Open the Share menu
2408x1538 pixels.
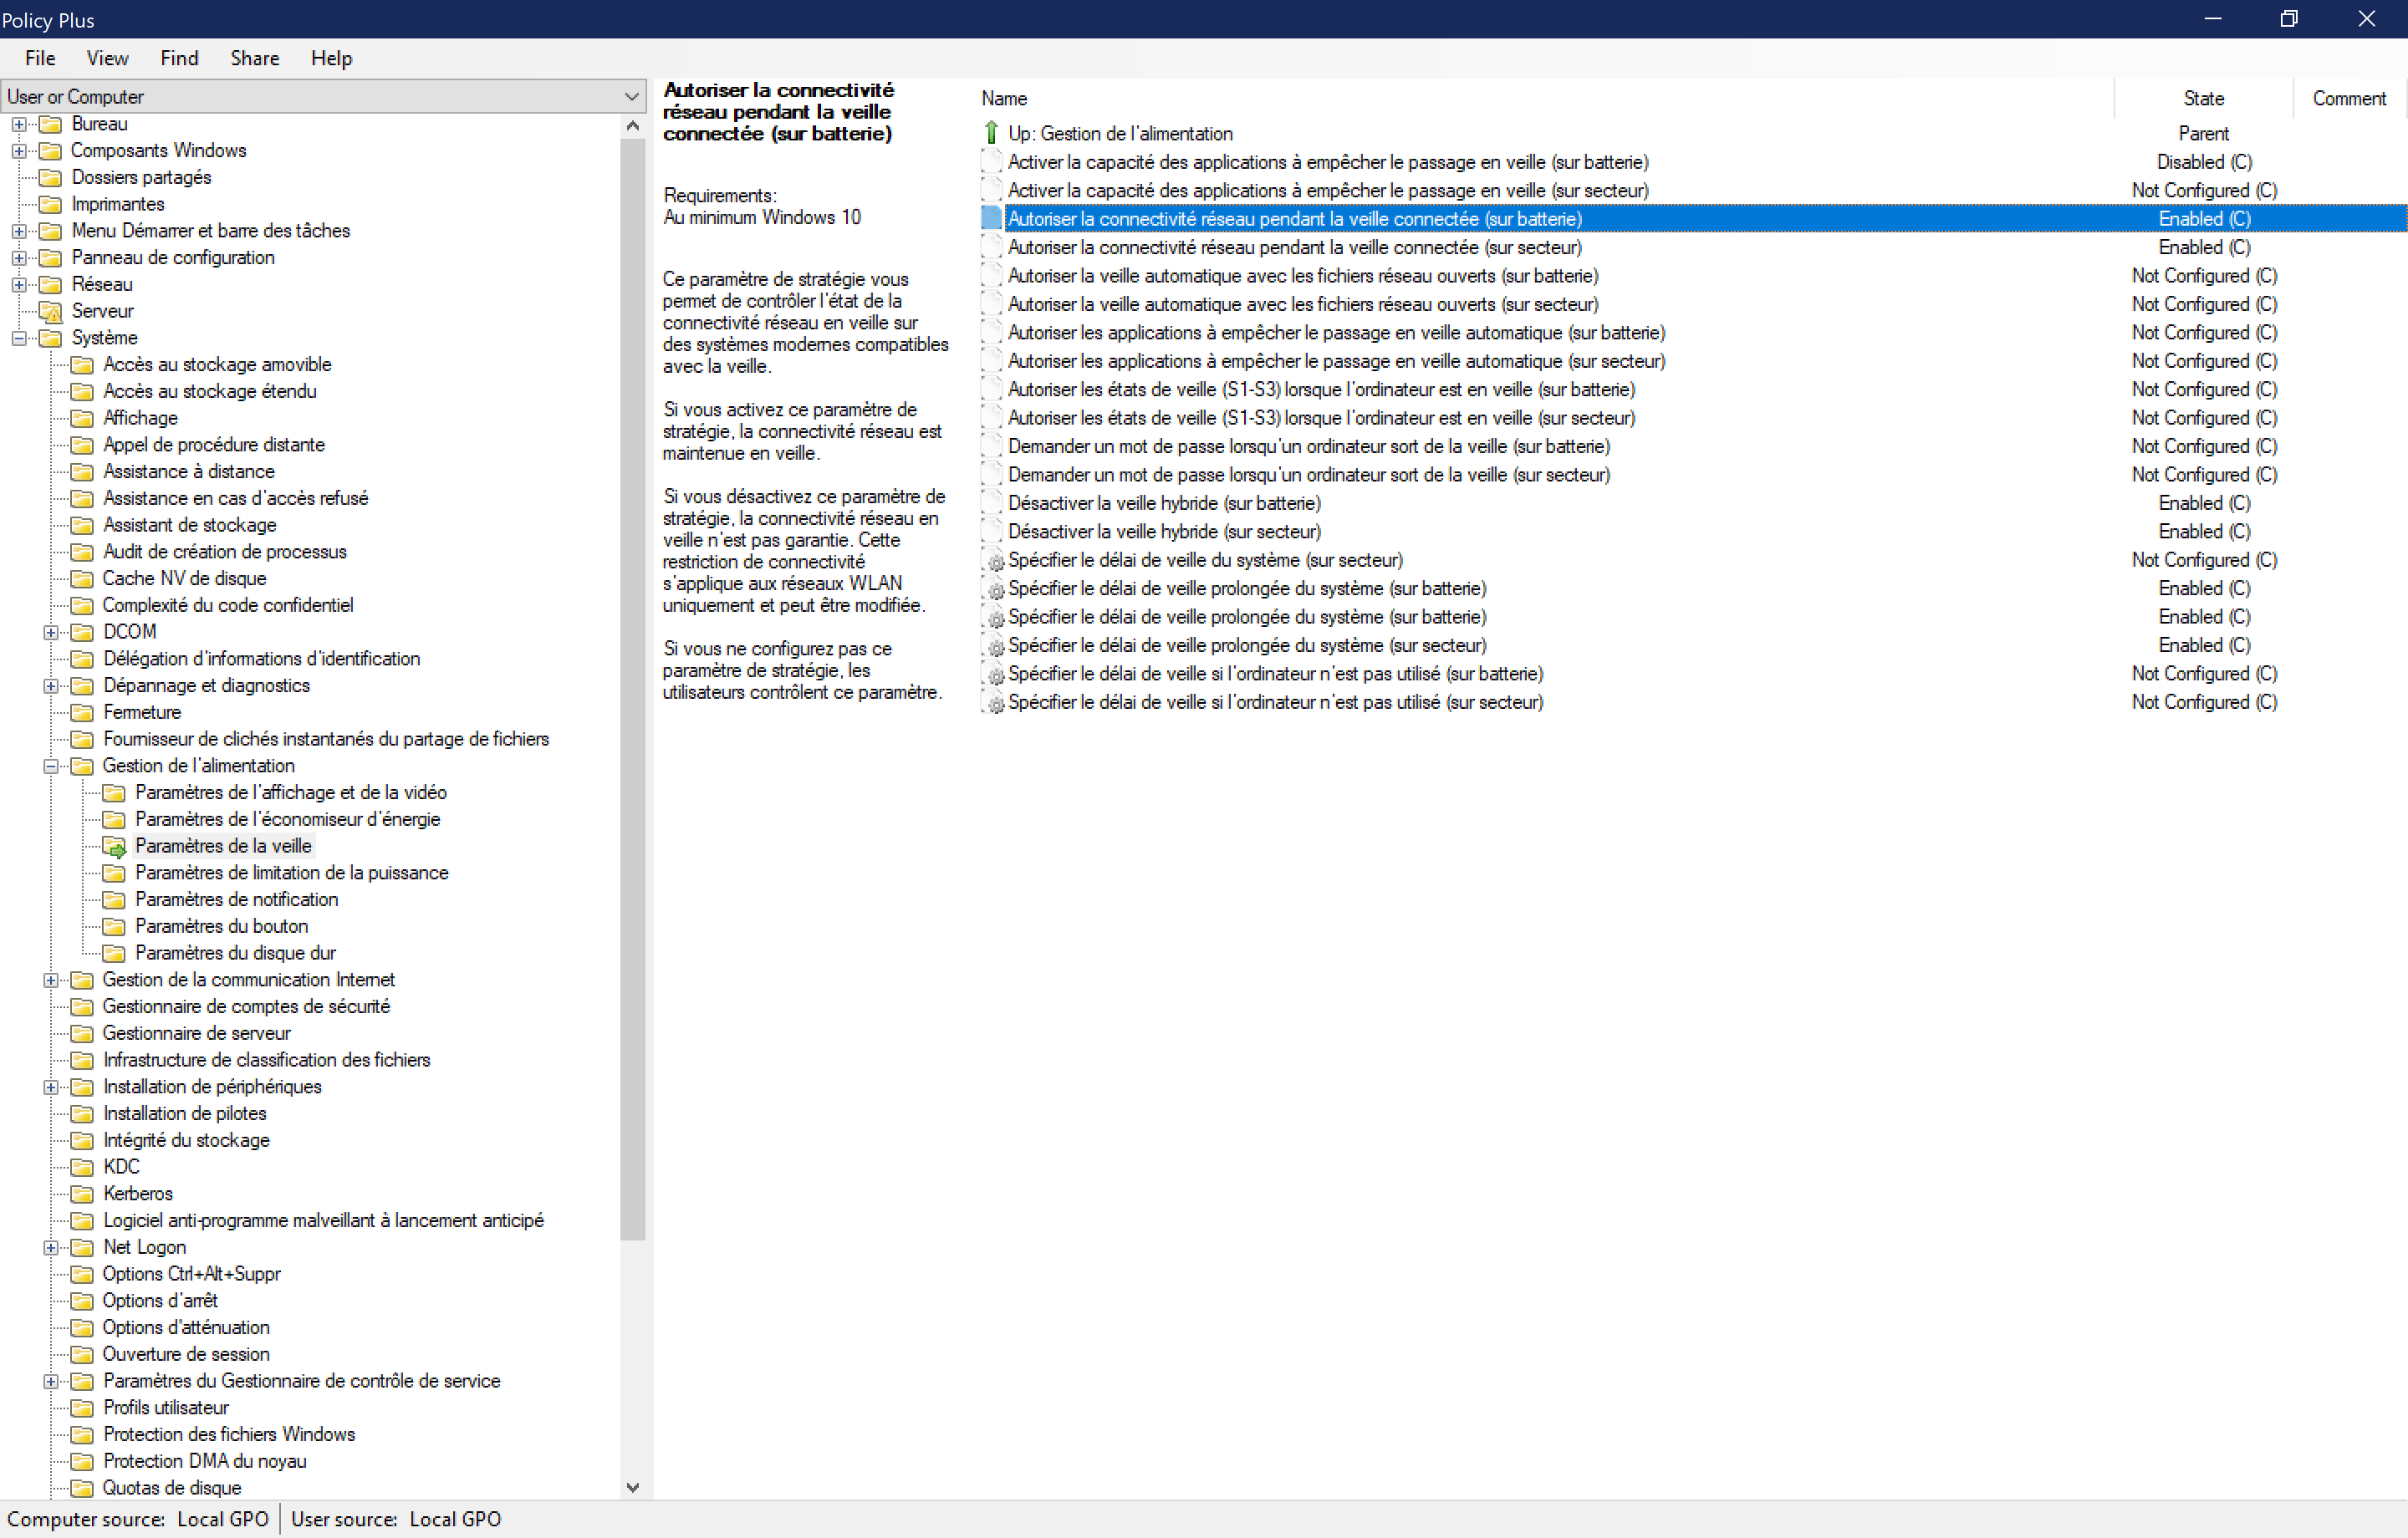(x=254, y=58)
